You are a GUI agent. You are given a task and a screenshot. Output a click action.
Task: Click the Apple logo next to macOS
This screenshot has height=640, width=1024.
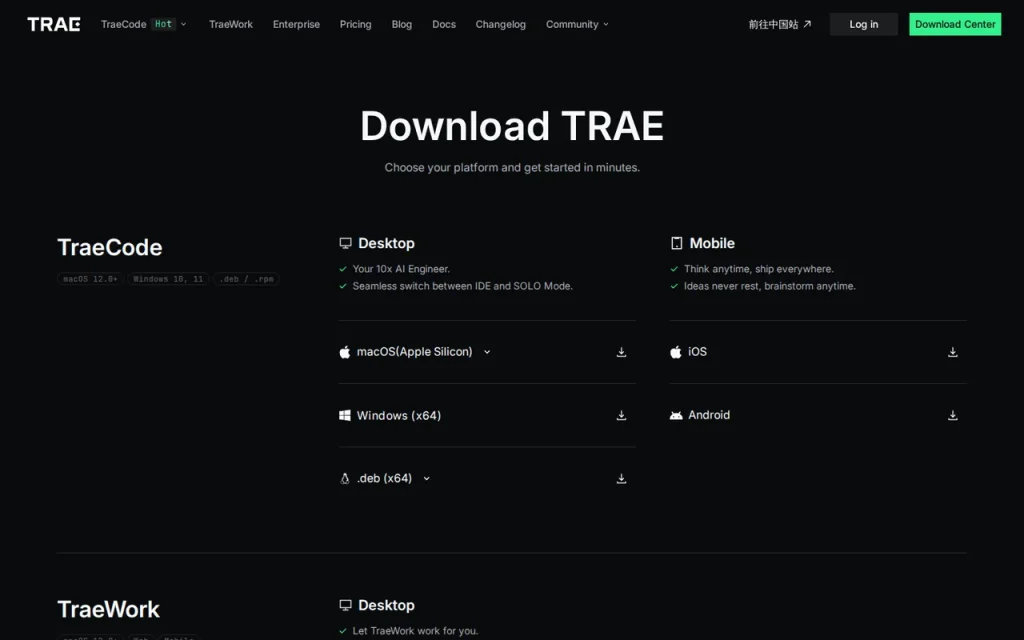point(345,352)
